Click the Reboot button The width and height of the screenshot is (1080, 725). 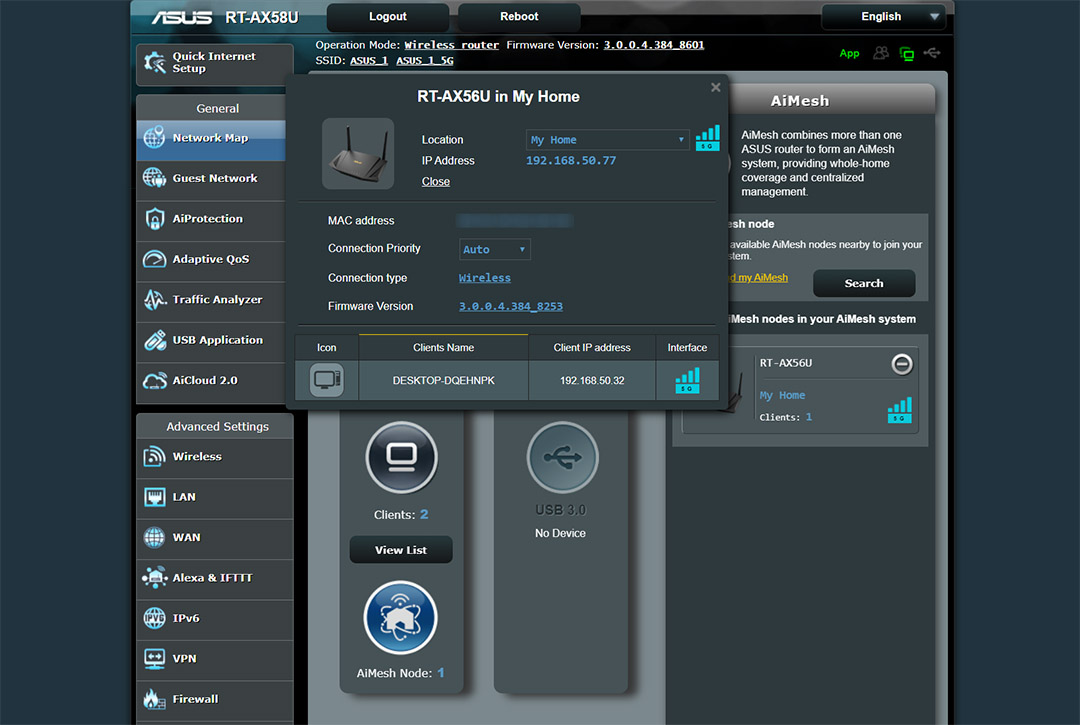(519, 17)
